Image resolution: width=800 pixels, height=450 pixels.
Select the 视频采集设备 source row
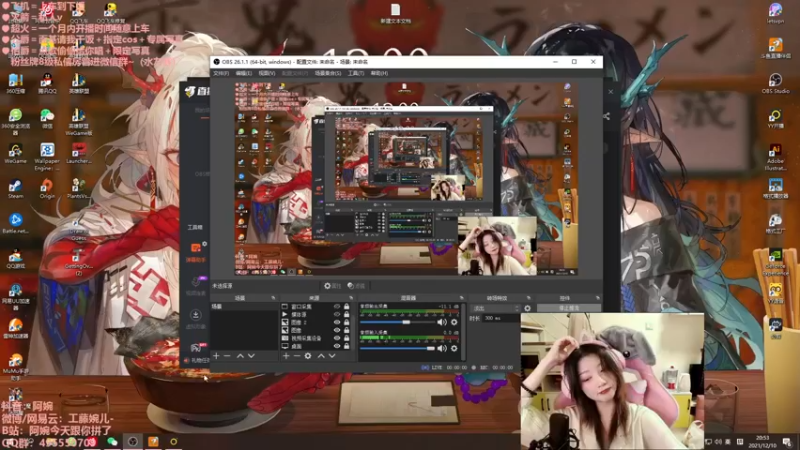(315, 338)
